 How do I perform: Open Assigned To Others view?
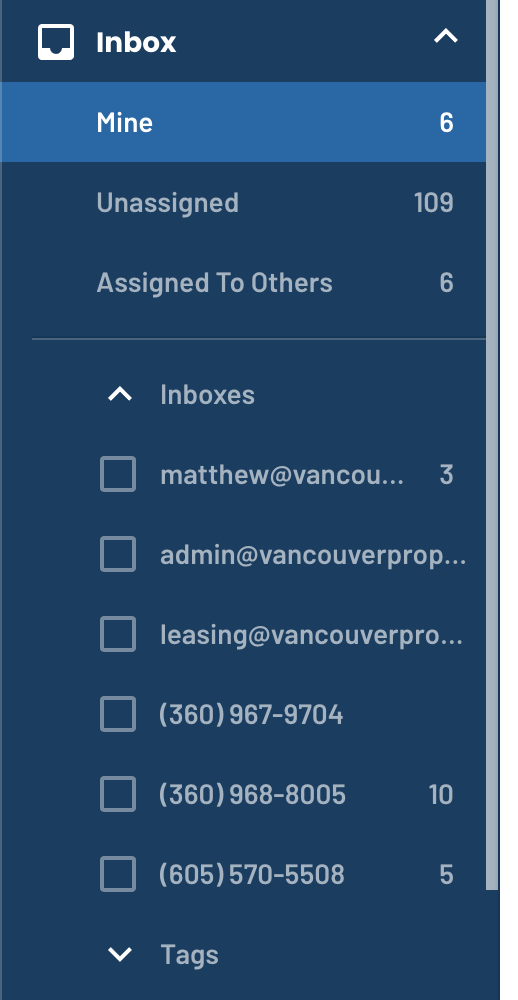pos(243,283)
